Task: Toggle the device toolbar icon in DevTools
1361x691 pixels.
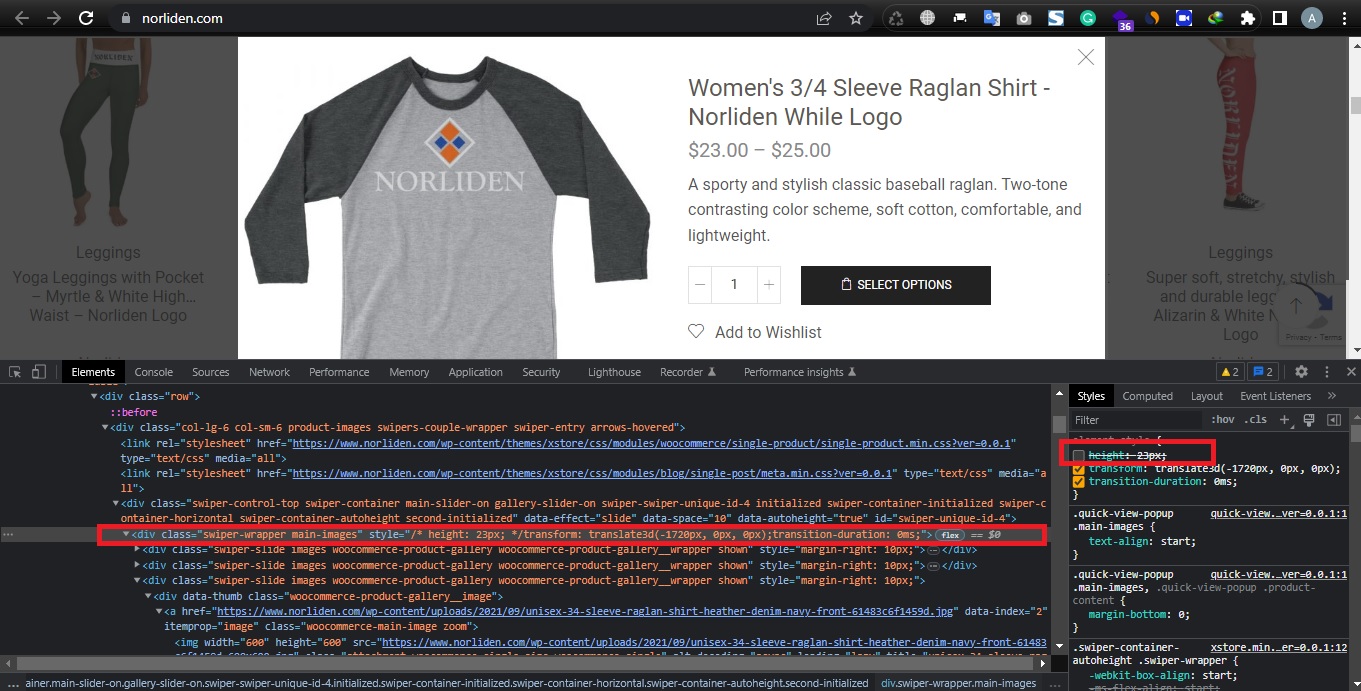Action: [x=39, y=372]
